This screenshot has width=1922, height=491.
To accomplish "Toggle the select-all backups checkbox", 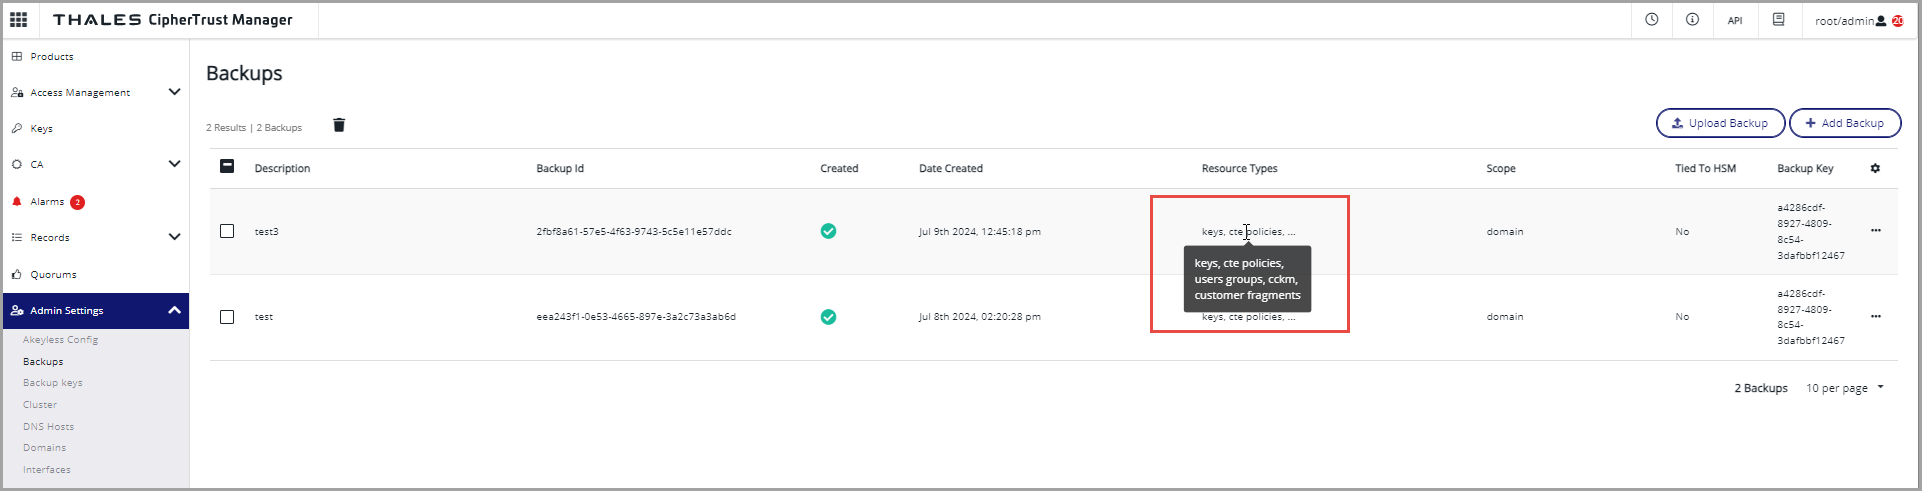I will [x=227, y=167].
